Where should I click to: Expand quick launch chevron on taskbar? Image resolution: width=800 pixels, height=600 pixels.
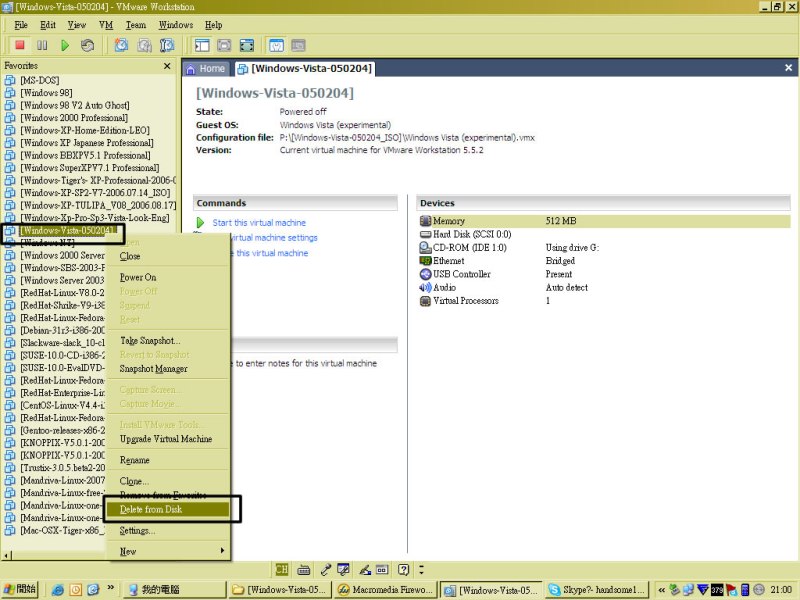tap(111, 588)
